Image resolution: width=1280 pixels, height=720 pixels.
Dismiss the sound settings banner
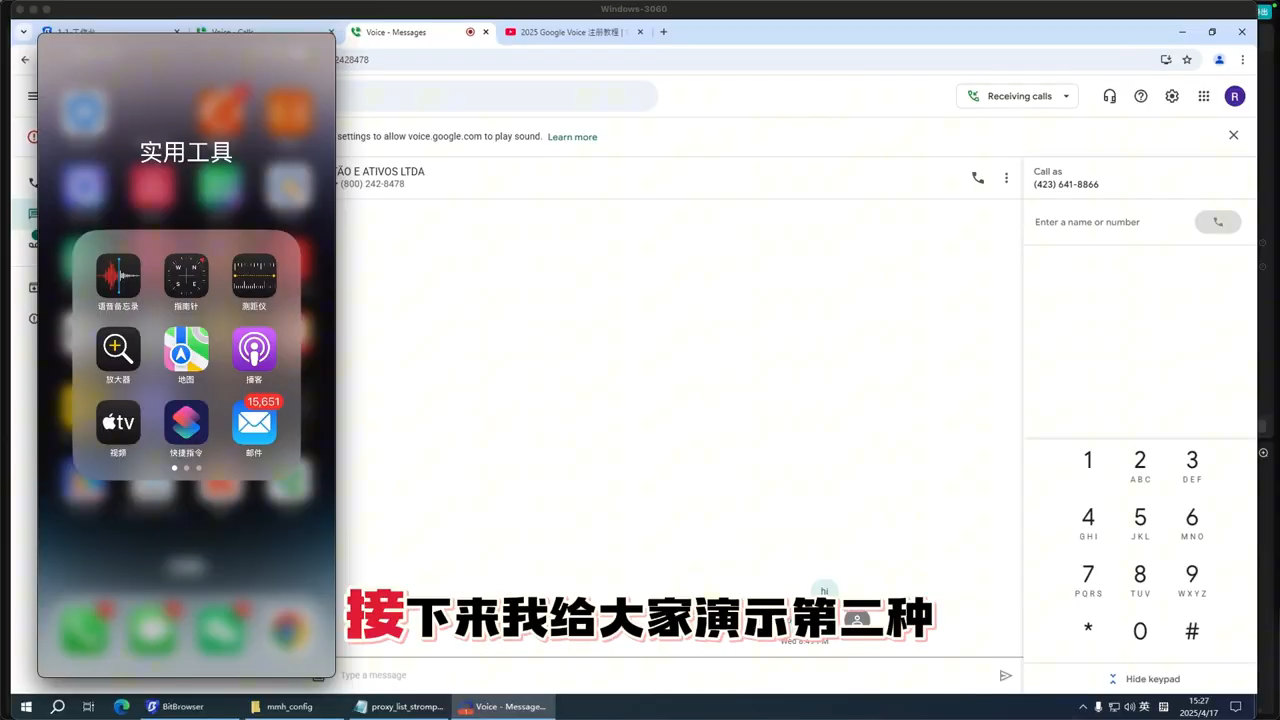(x=1233, y=135)
